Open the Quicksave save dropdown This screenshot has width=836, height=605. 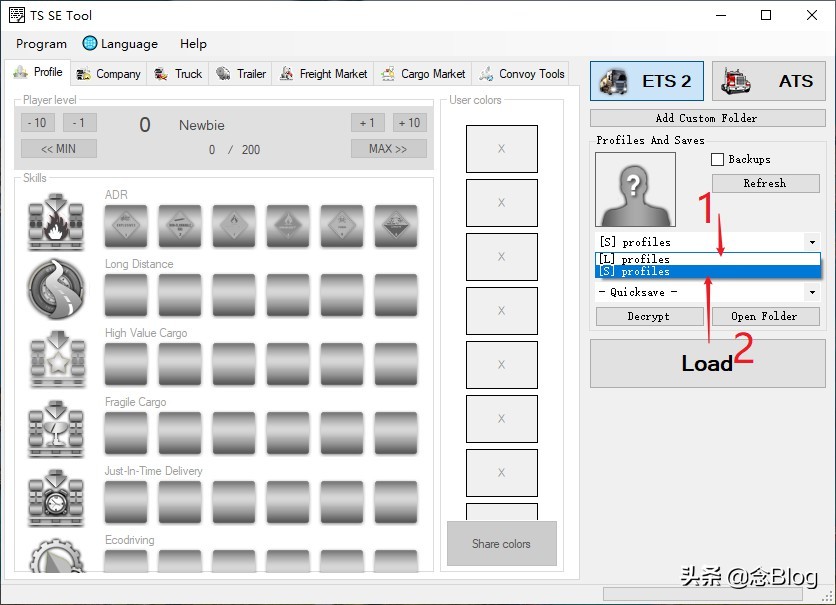tap(812, 292)
